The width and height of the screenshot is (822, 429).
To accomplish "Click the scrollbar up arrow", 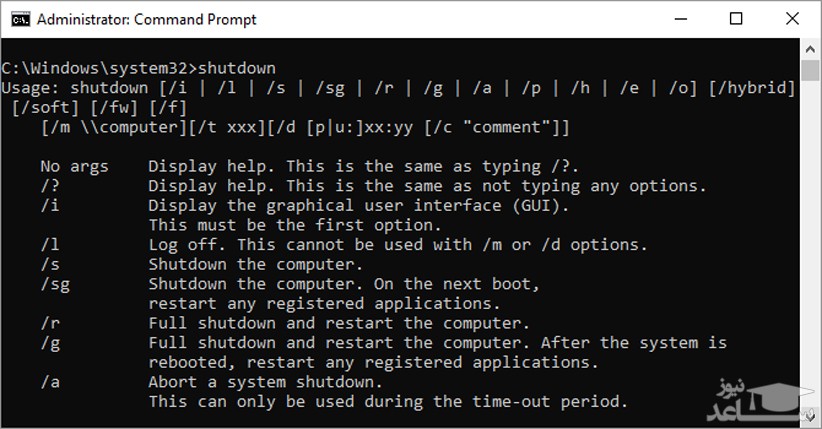I will (x=811, y=49).
